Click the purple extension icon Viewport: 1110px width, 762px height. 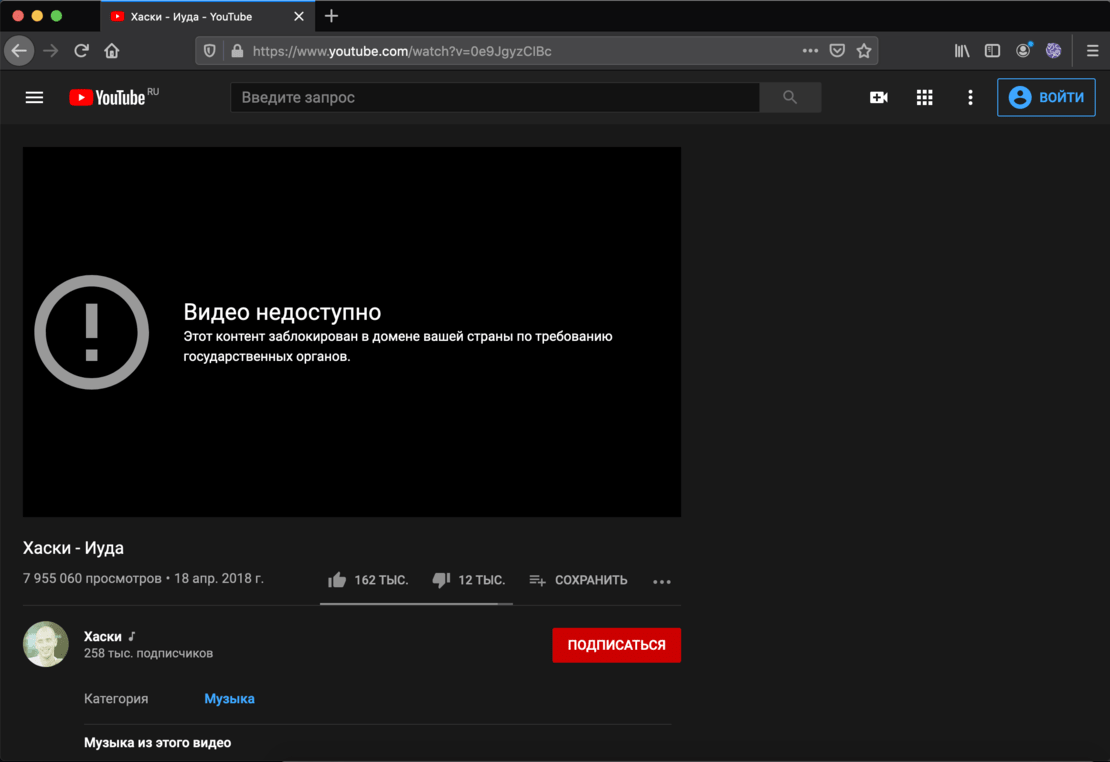[x=1053, y=51]
